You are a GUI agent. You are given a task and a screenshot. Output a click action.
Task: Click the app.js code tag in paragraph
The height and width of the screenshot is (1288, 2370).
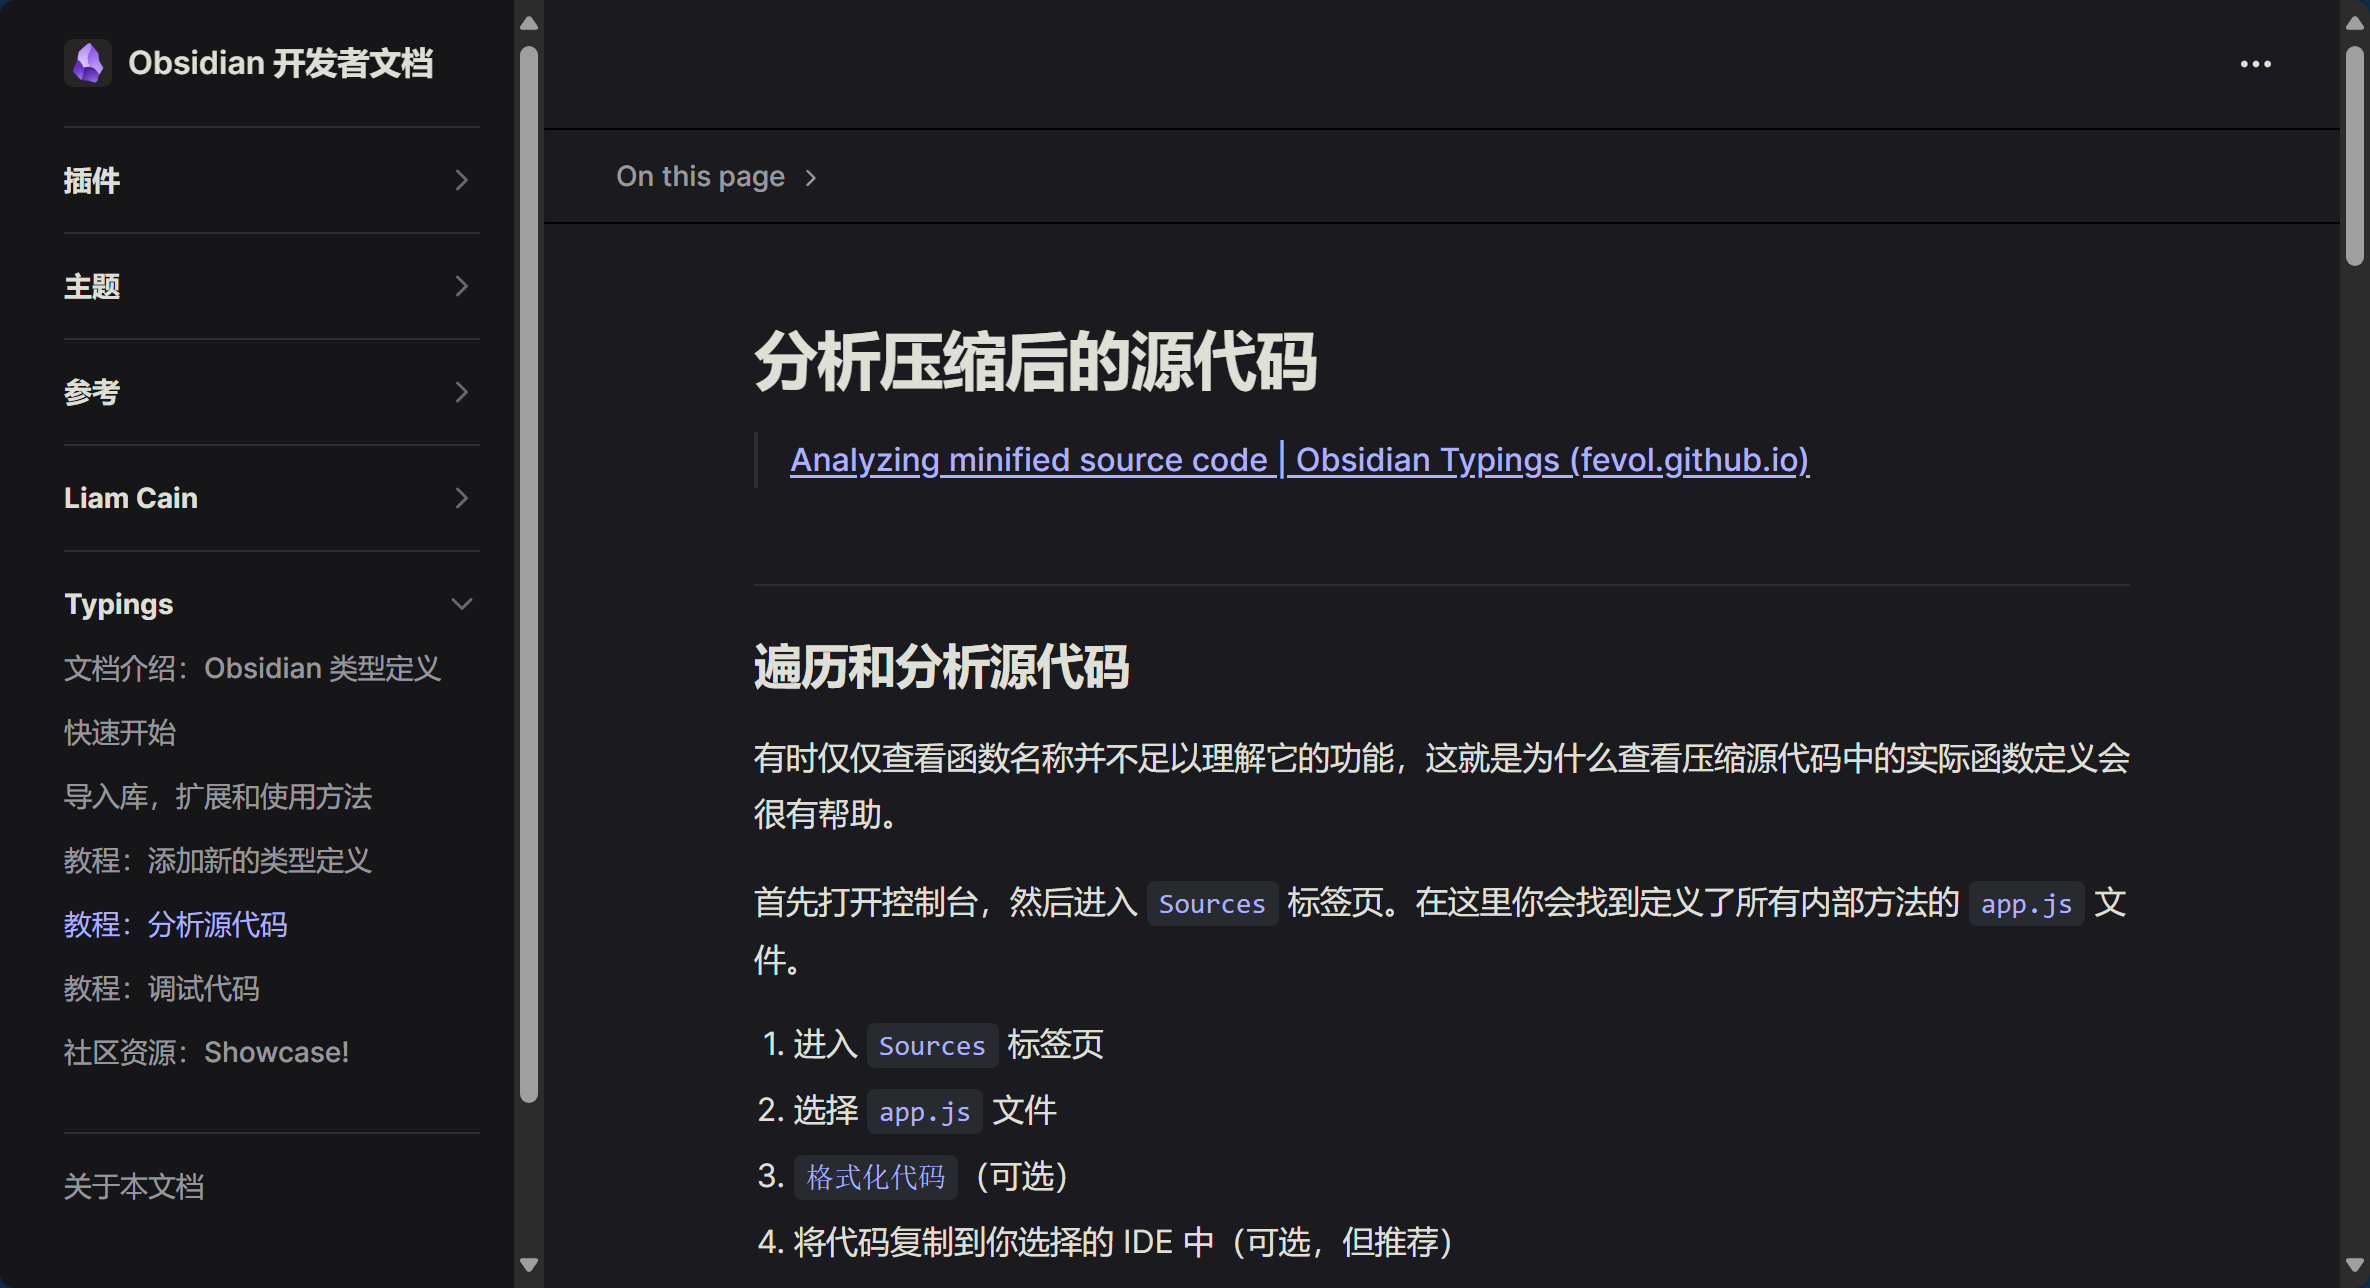(2026, 903)
